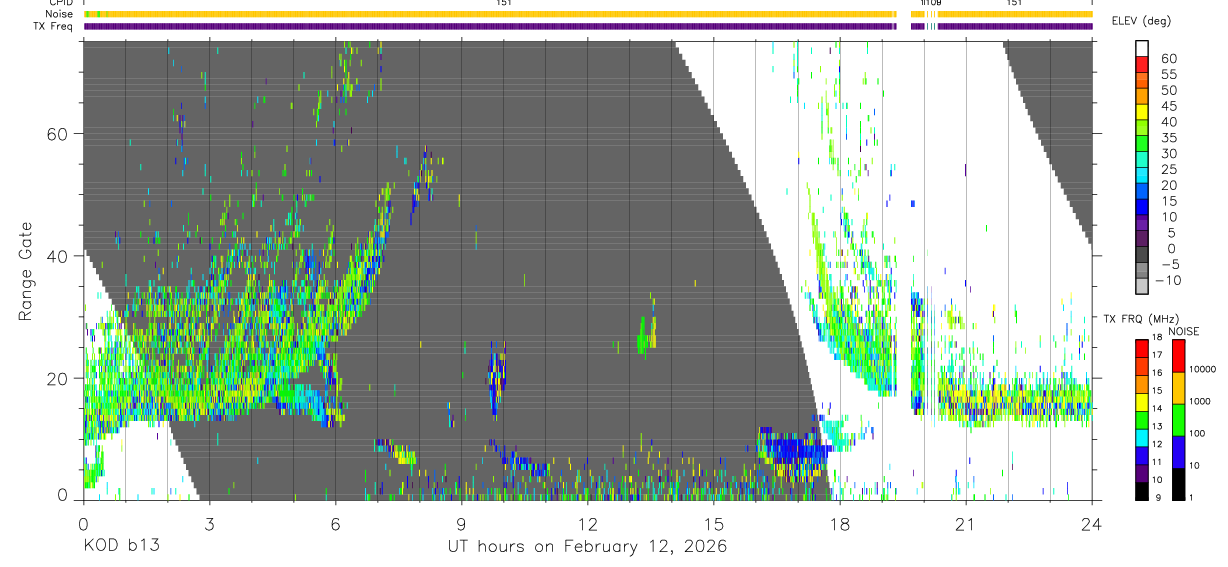The height and width of the screenshot is (567, 1228).
Task: Click the red 17–18 MHz segment of the TX FRQ bar
Action: click(1142, 348)
